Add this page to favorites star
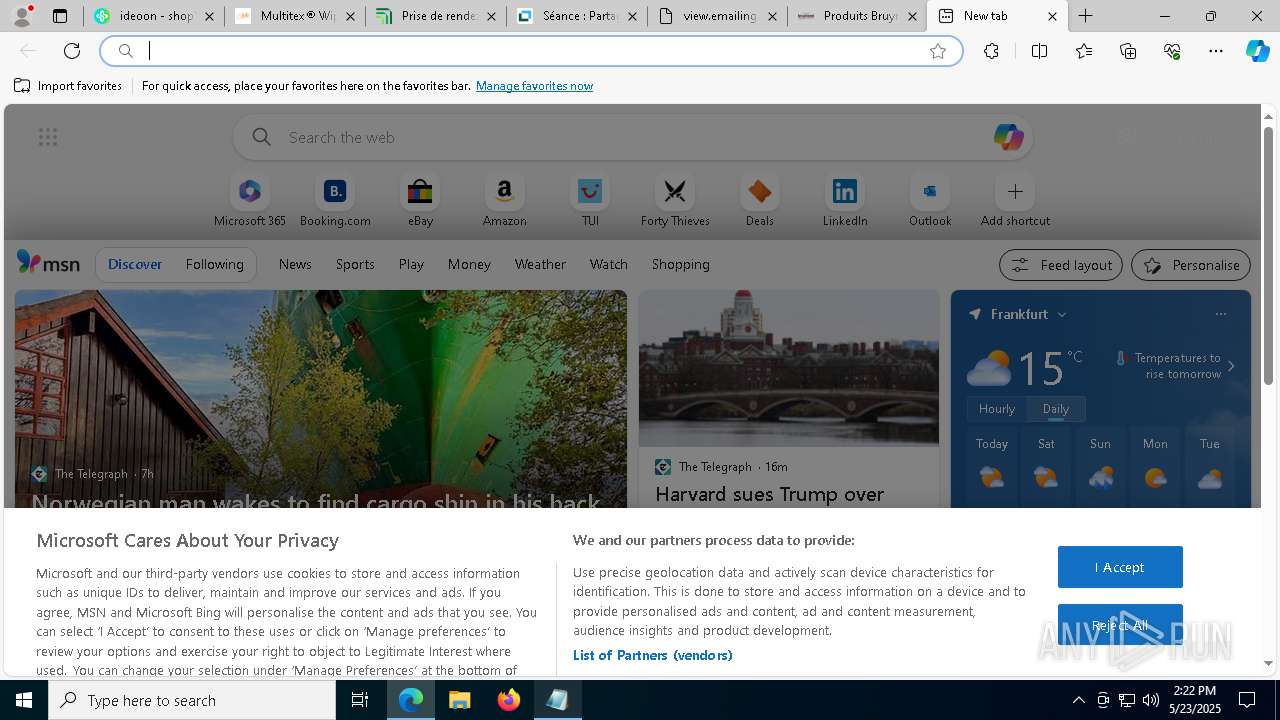 938,51
